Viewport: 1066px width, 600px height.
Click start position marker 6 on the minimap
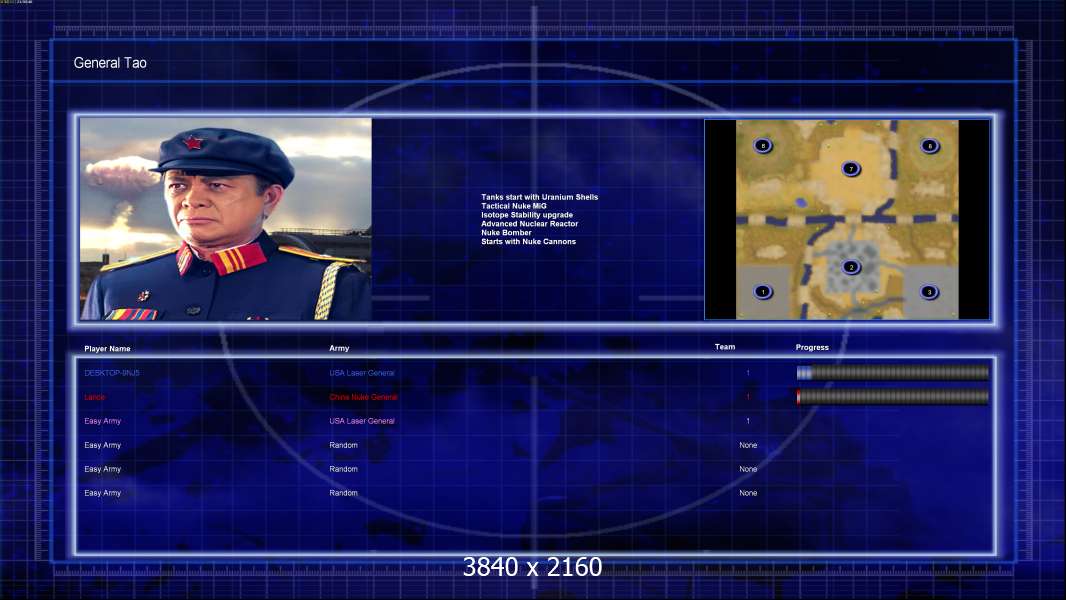tap(929, 145)
